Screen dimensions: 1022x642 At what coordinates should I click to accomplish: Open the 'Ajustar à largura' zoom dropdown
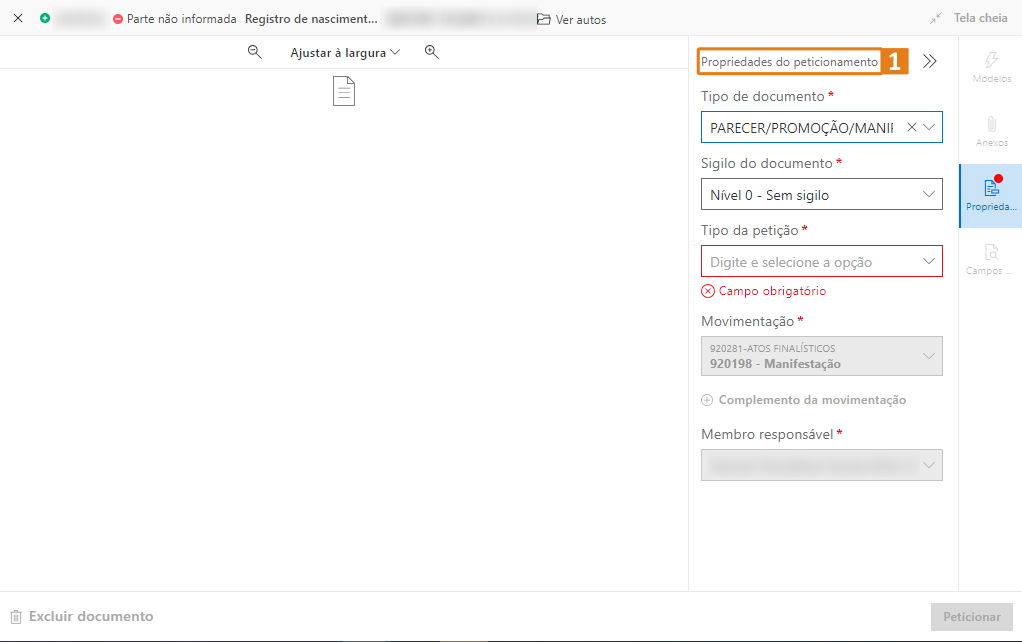pyautogui.click(x=344, y=52)
